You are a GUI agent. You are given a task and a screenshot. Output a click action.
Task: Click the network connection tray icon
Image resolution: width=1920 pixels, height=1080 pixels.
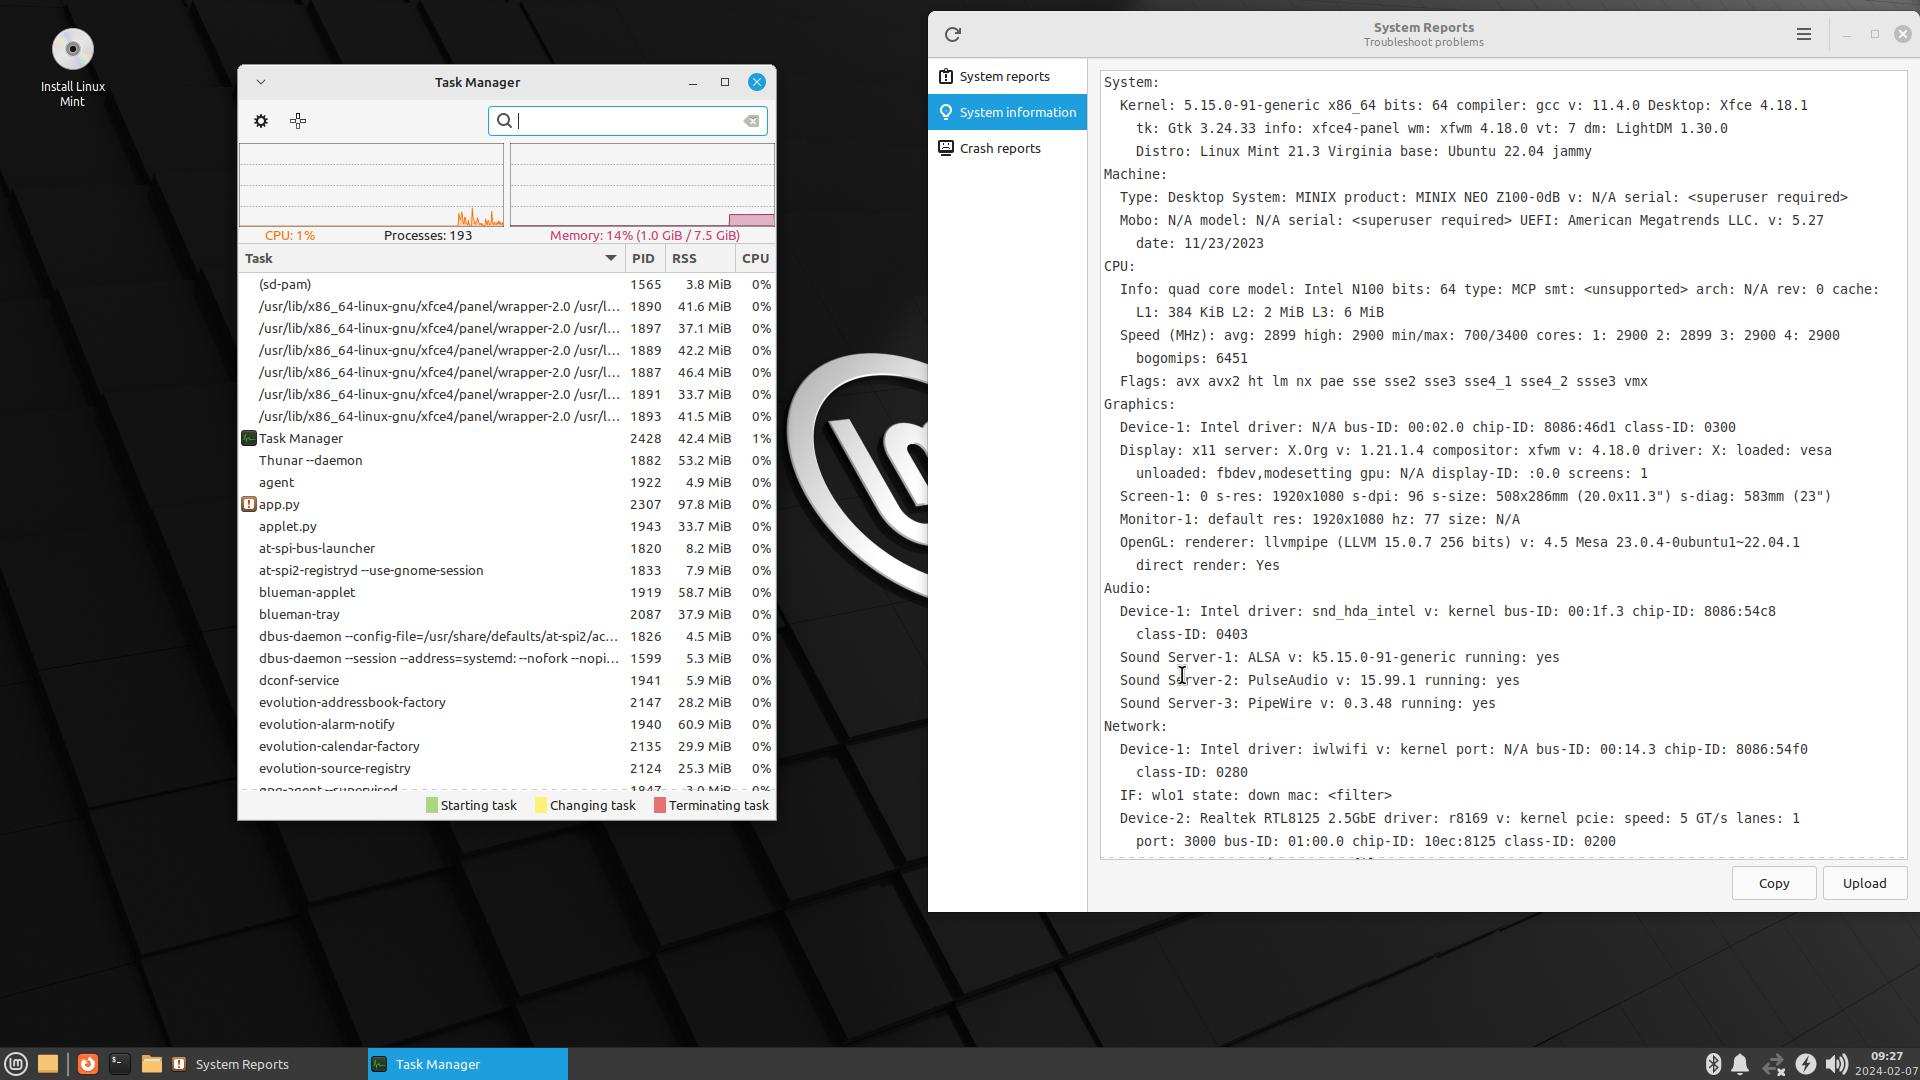point(1773,1064)
